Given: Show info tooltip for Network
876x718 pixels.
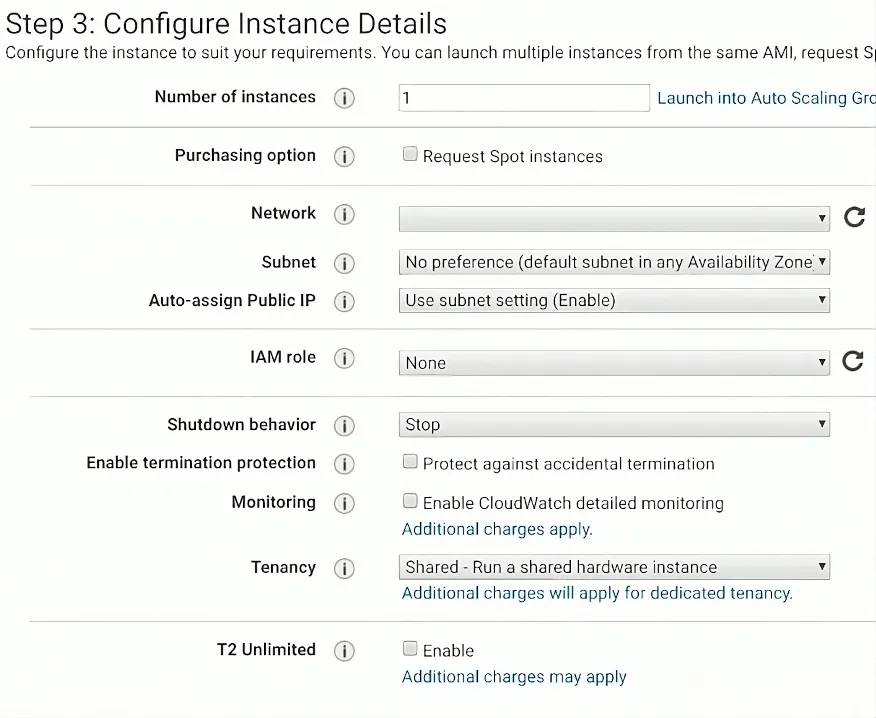Looking at the screenshot, I should click(x=344, y=214).
